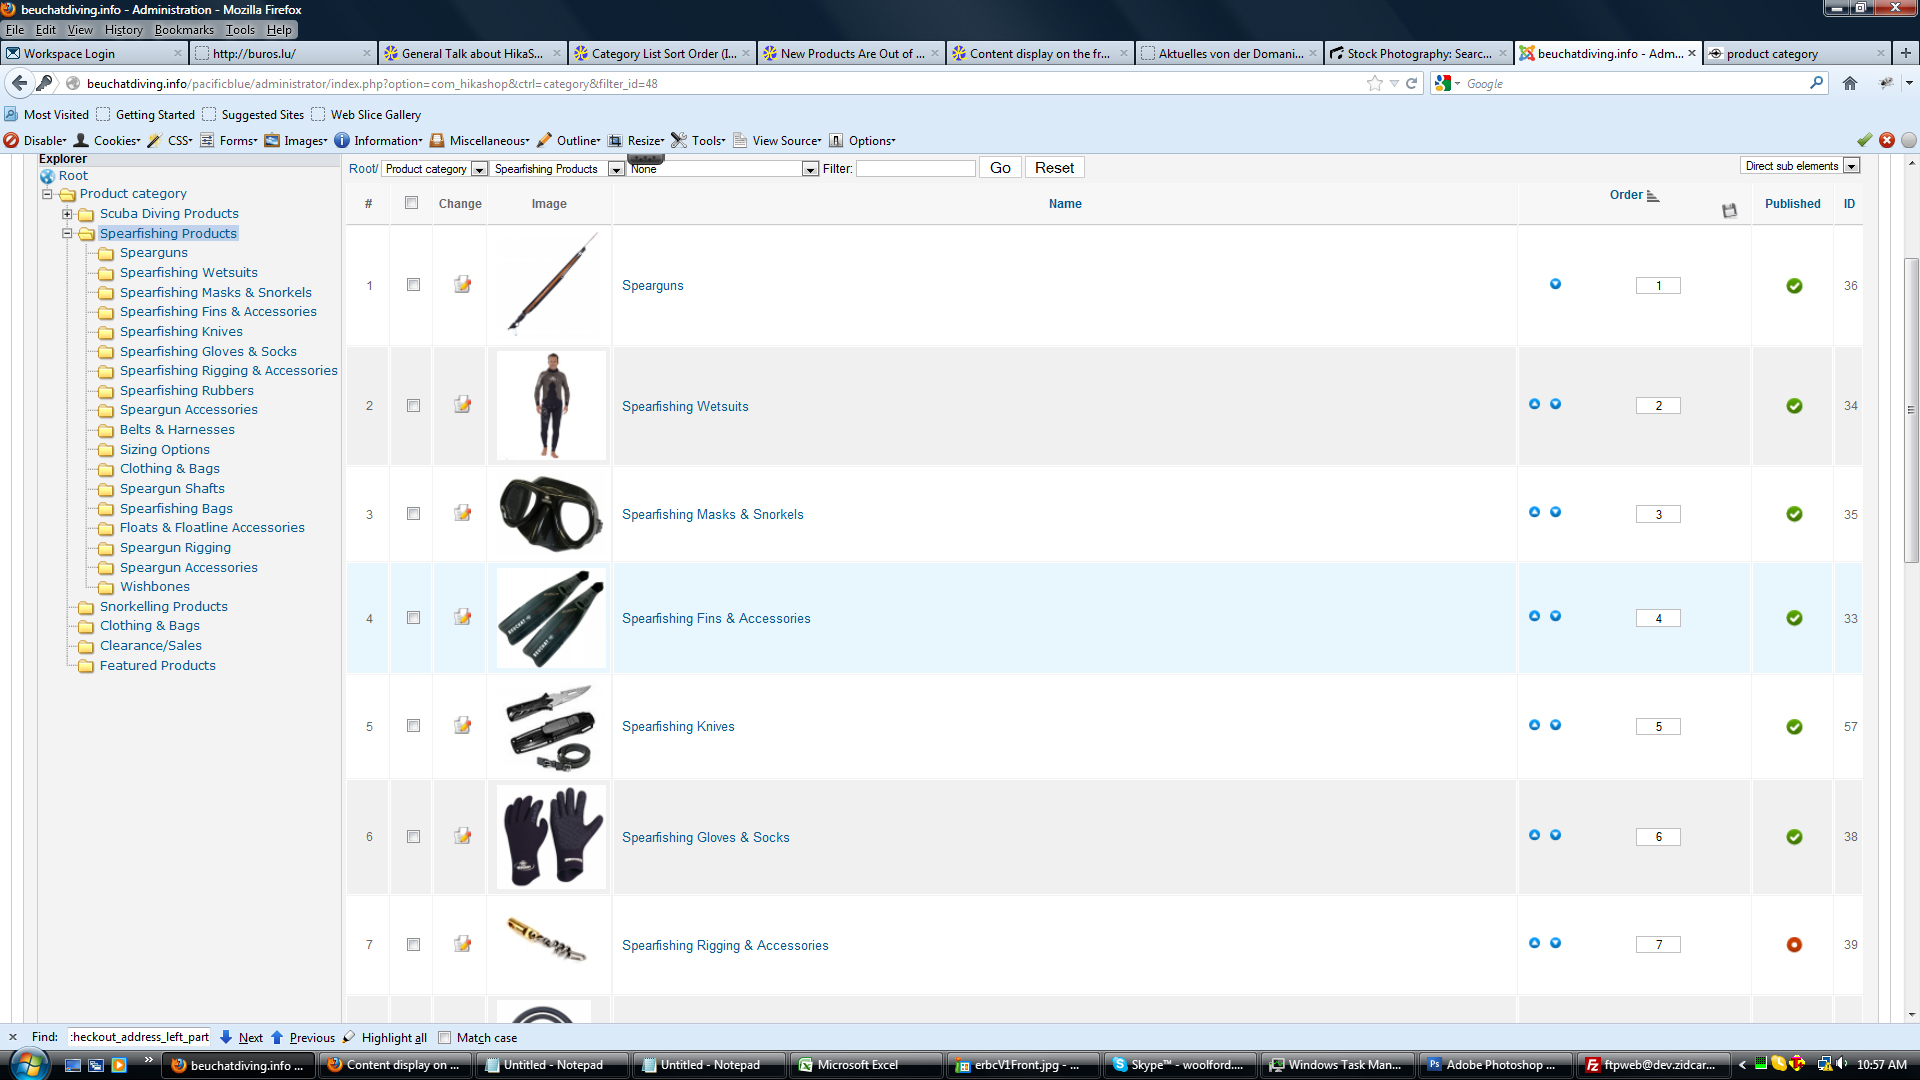Click the vertical page scrollbar thumb
Screen dimensions: 1920x1080
pos(1911,410)
